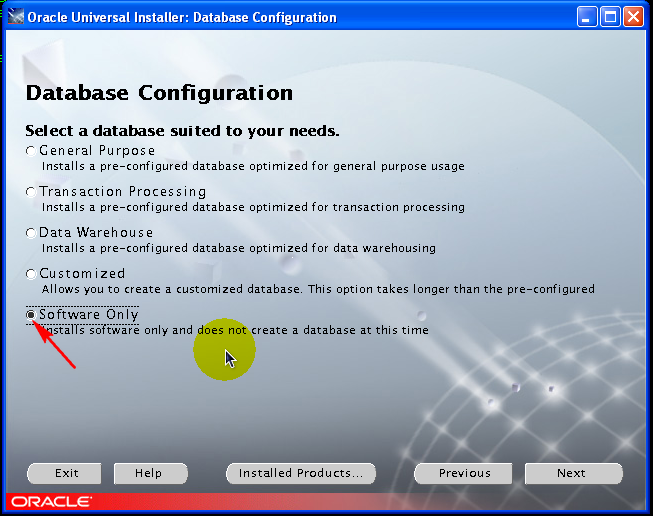Maximize the Oracle Universal Installer window
Viewport: 653px width, 516px height.
[x=610, y=17]
